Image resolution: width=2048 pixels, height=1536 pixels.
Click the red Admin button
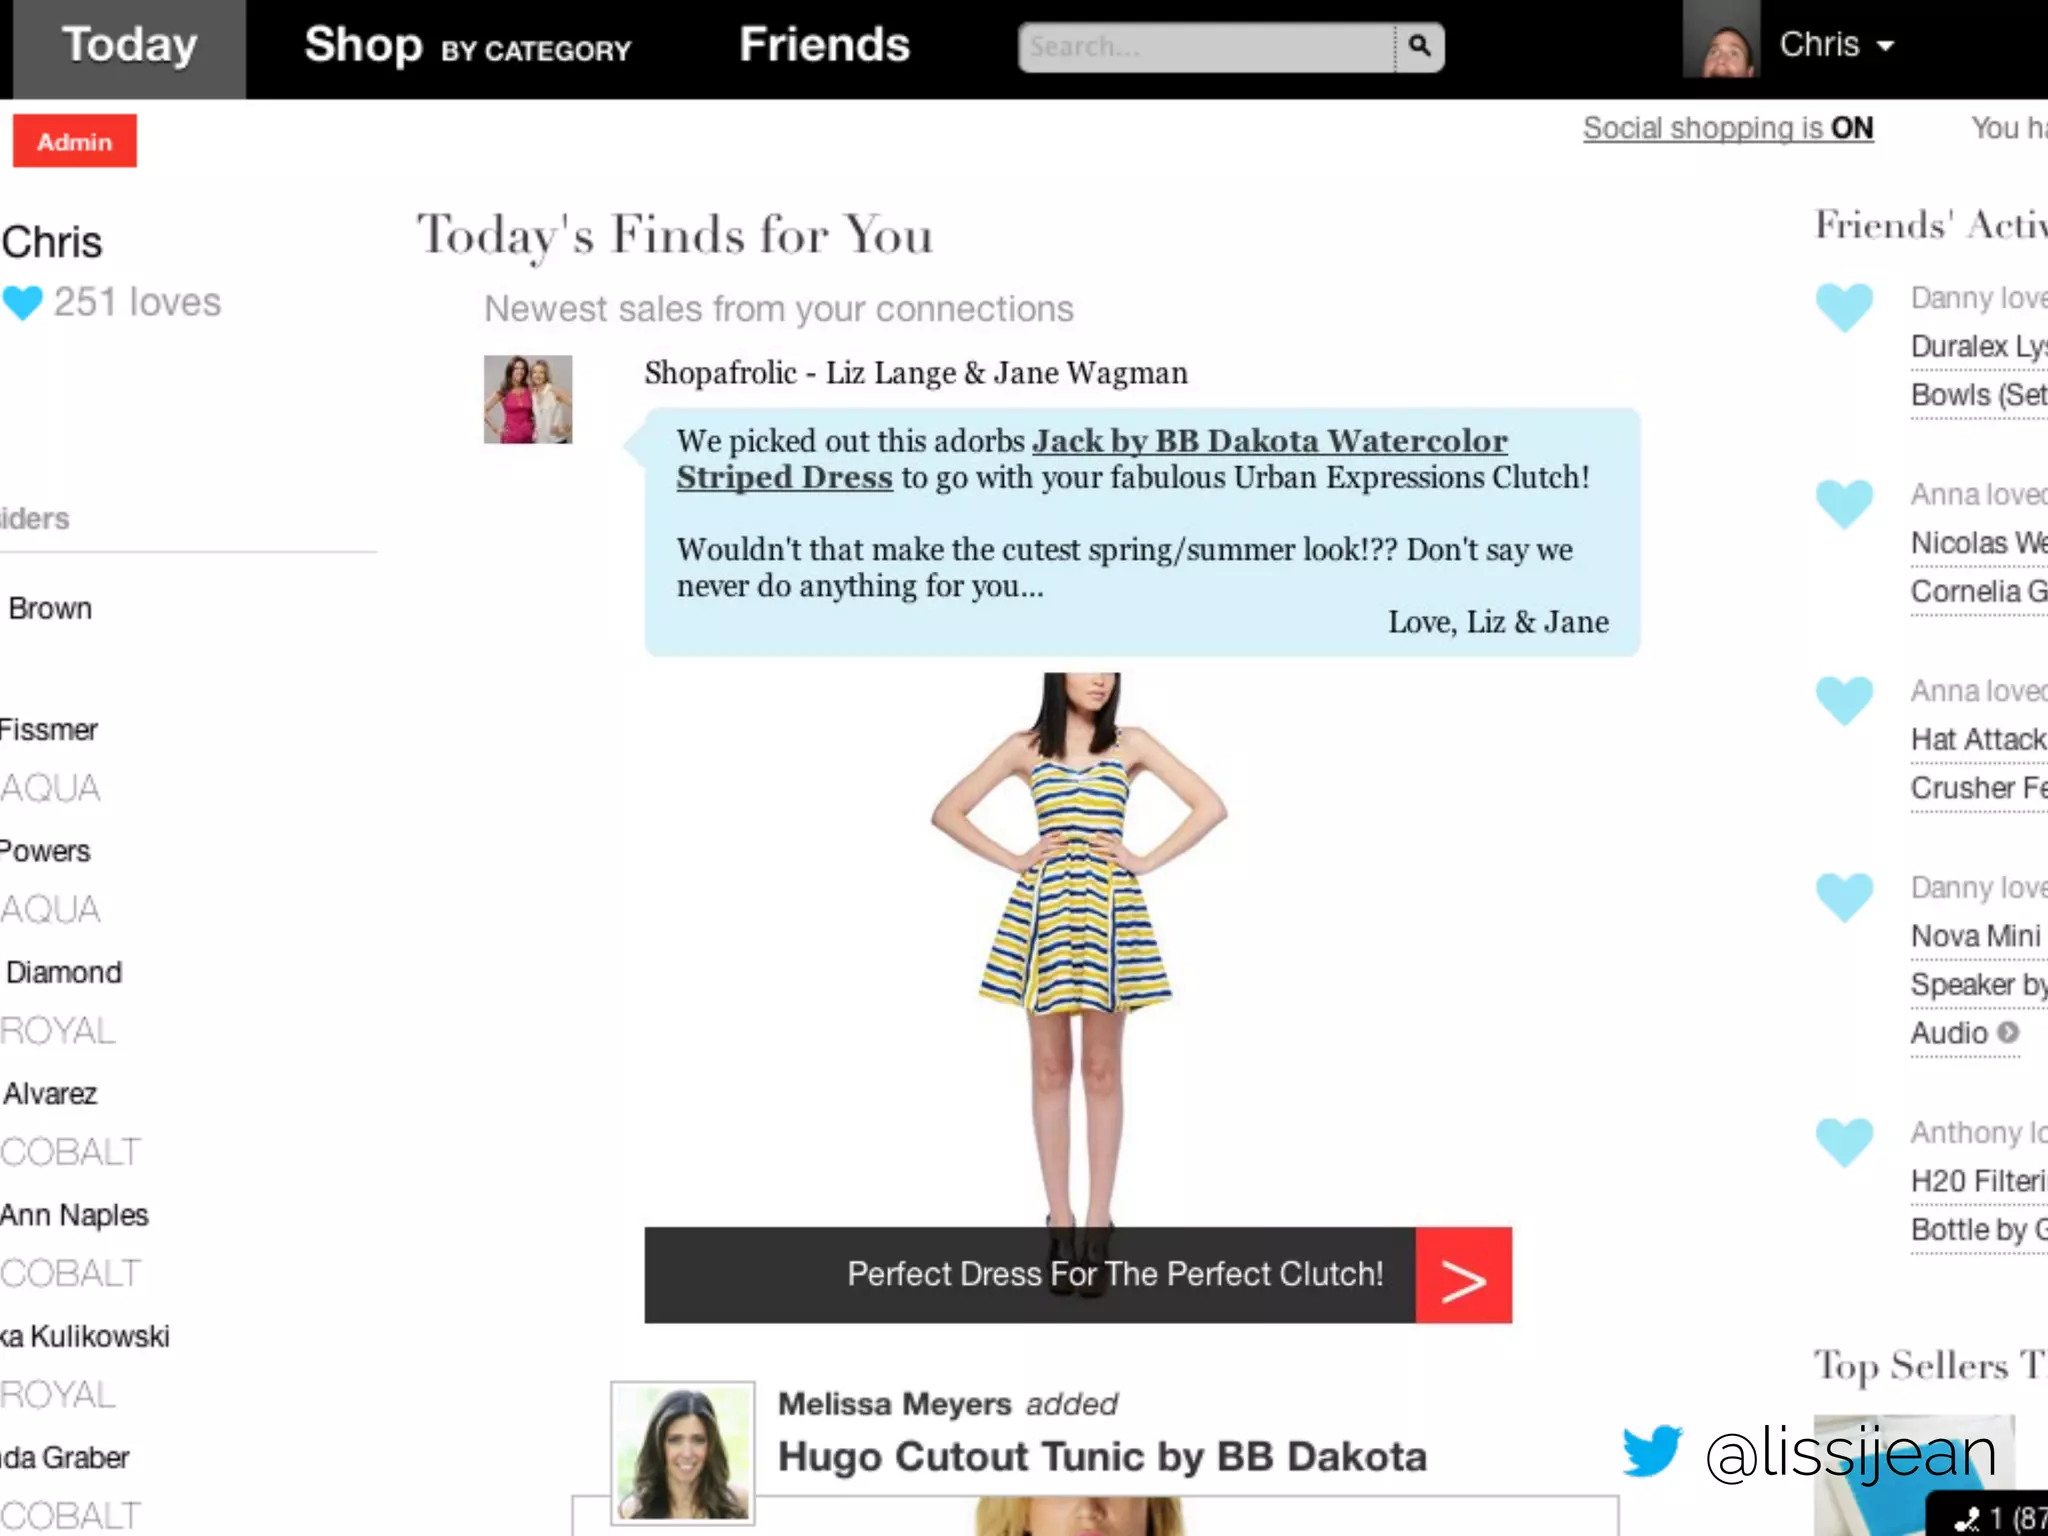(75, 142)
